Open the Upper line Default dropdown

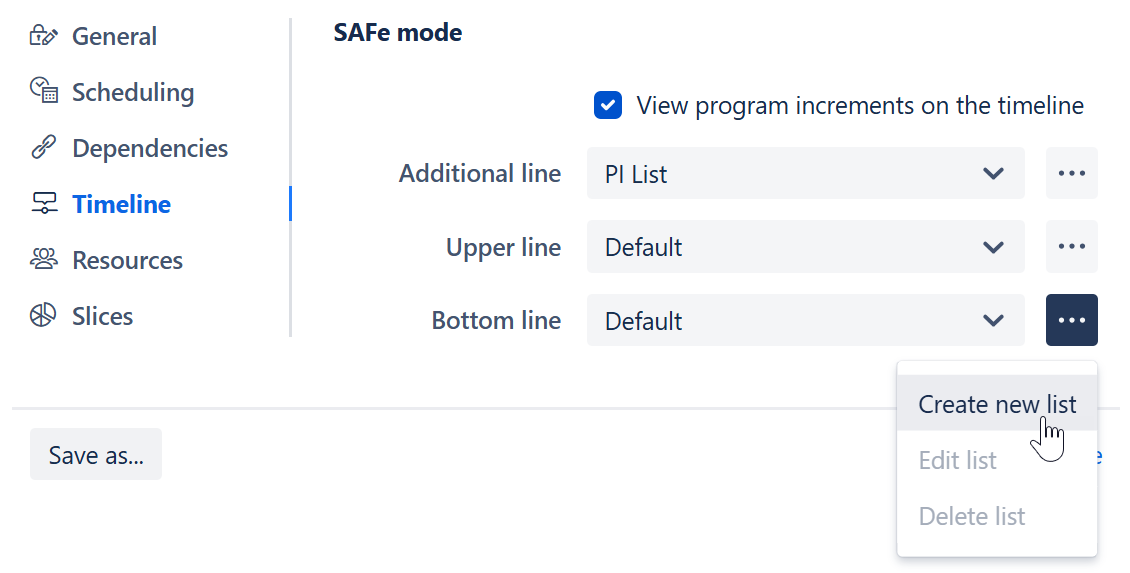[805, 247]
